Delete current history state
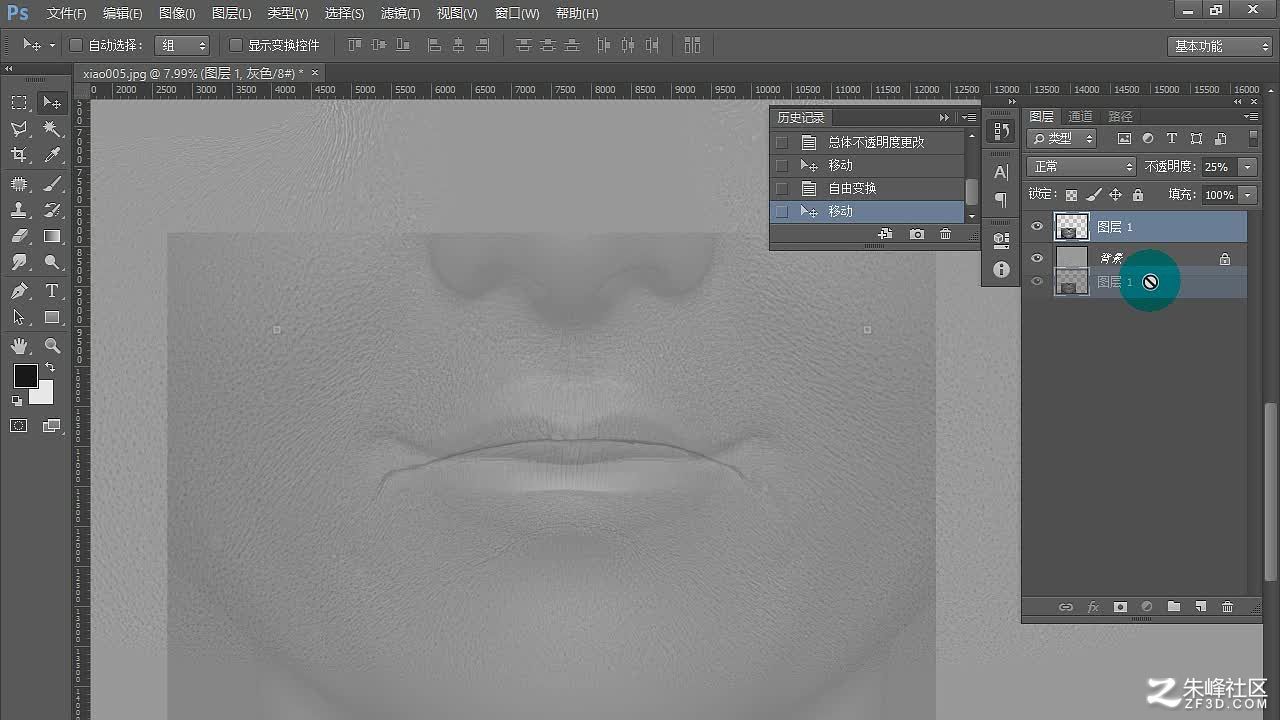The image size is (1280, 720). point(945,234)
